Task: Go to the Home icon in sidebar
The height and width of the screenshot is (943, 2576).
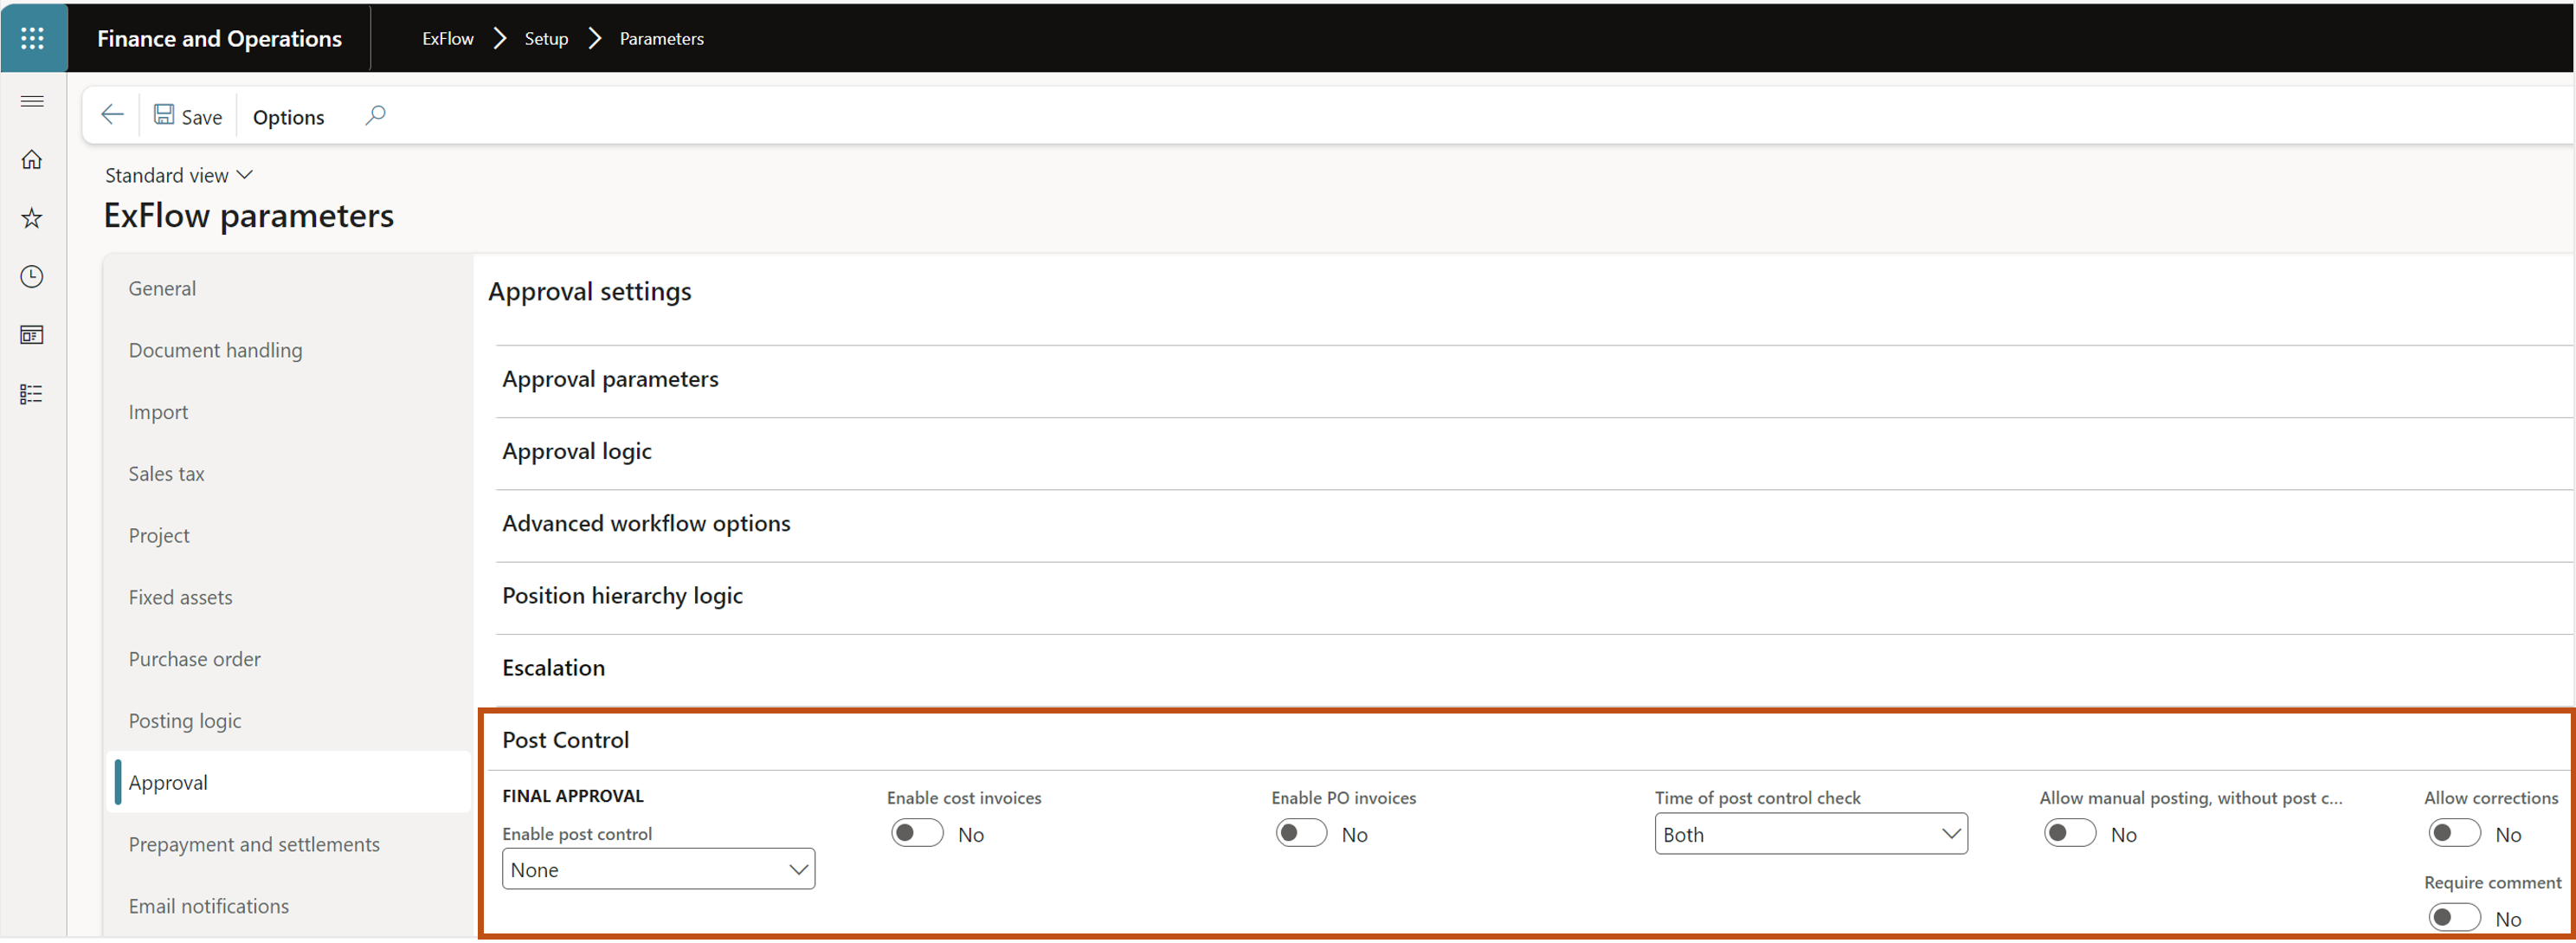Action: (32, 160)
